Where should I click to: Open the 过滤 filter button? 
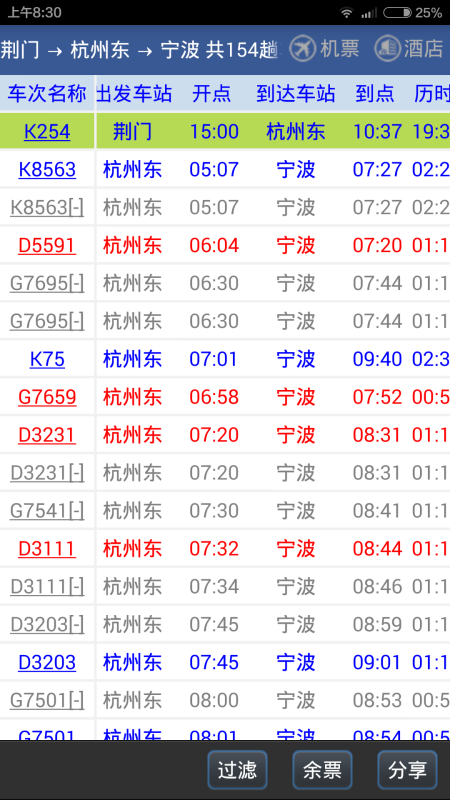point(237,770)
